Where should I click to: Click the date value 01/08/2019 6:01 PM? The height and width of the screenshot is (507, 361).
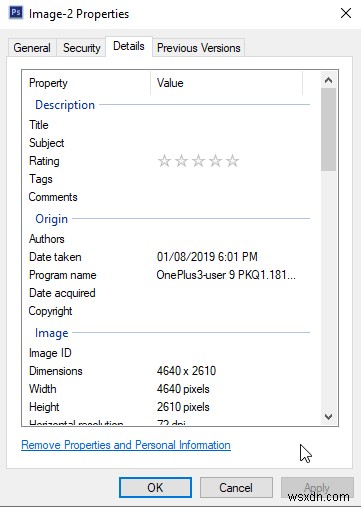tap(207, 257)
